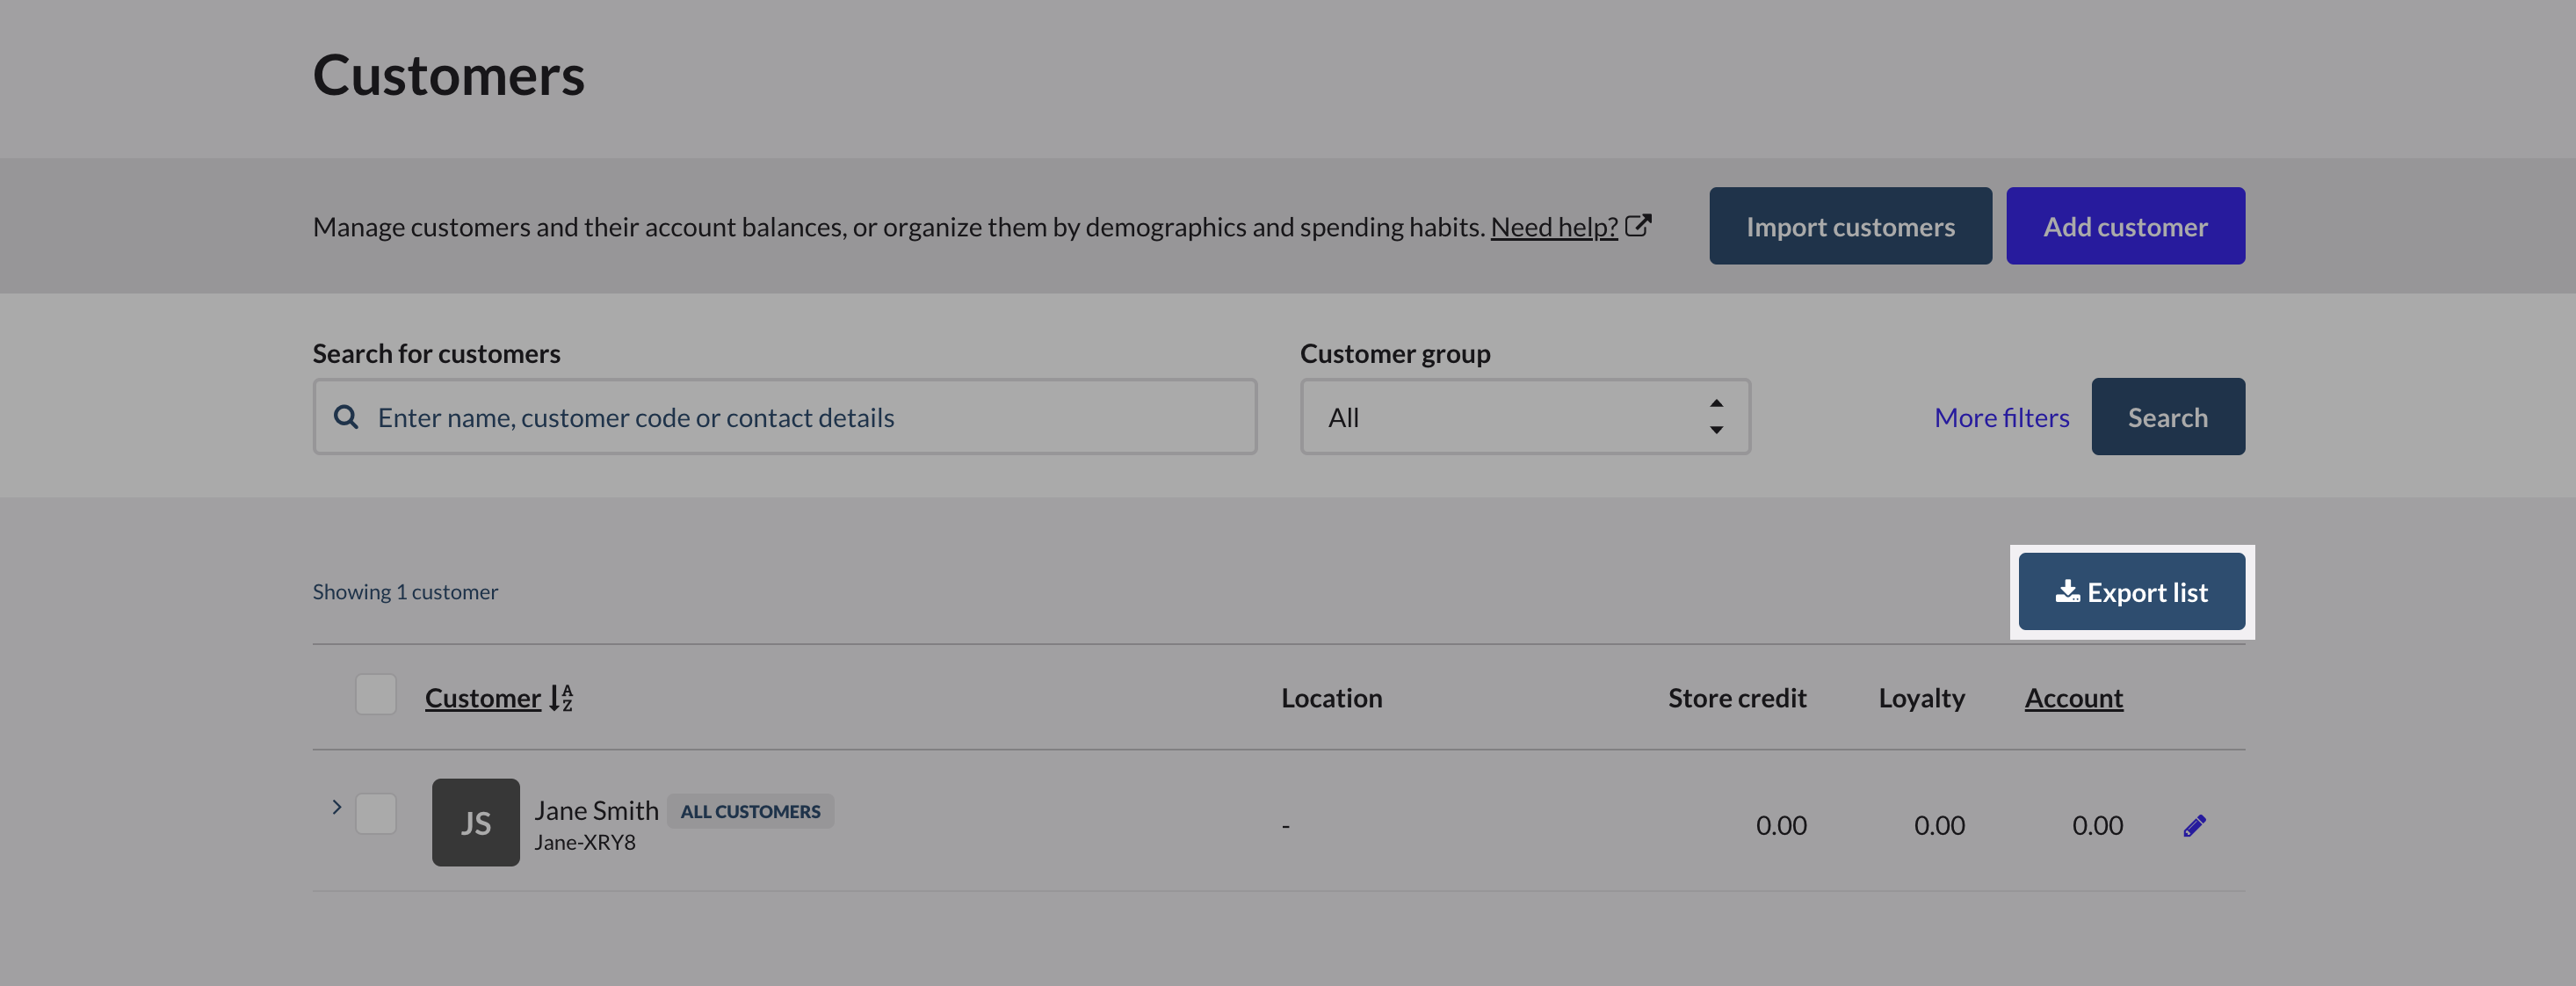Image resolution: width=2576 pixels, height=986 pixels.
Task: Sort table by Customer column header
Action: point(482,698)
